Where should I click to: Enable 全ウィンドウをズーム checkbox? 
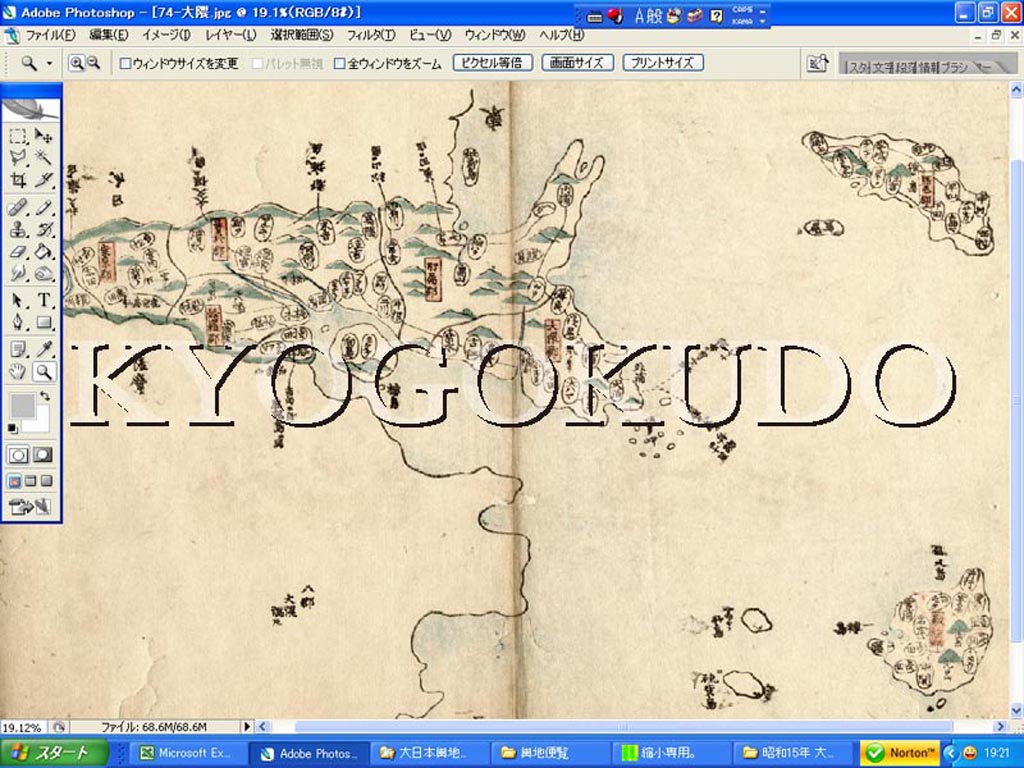coord(339,64)
